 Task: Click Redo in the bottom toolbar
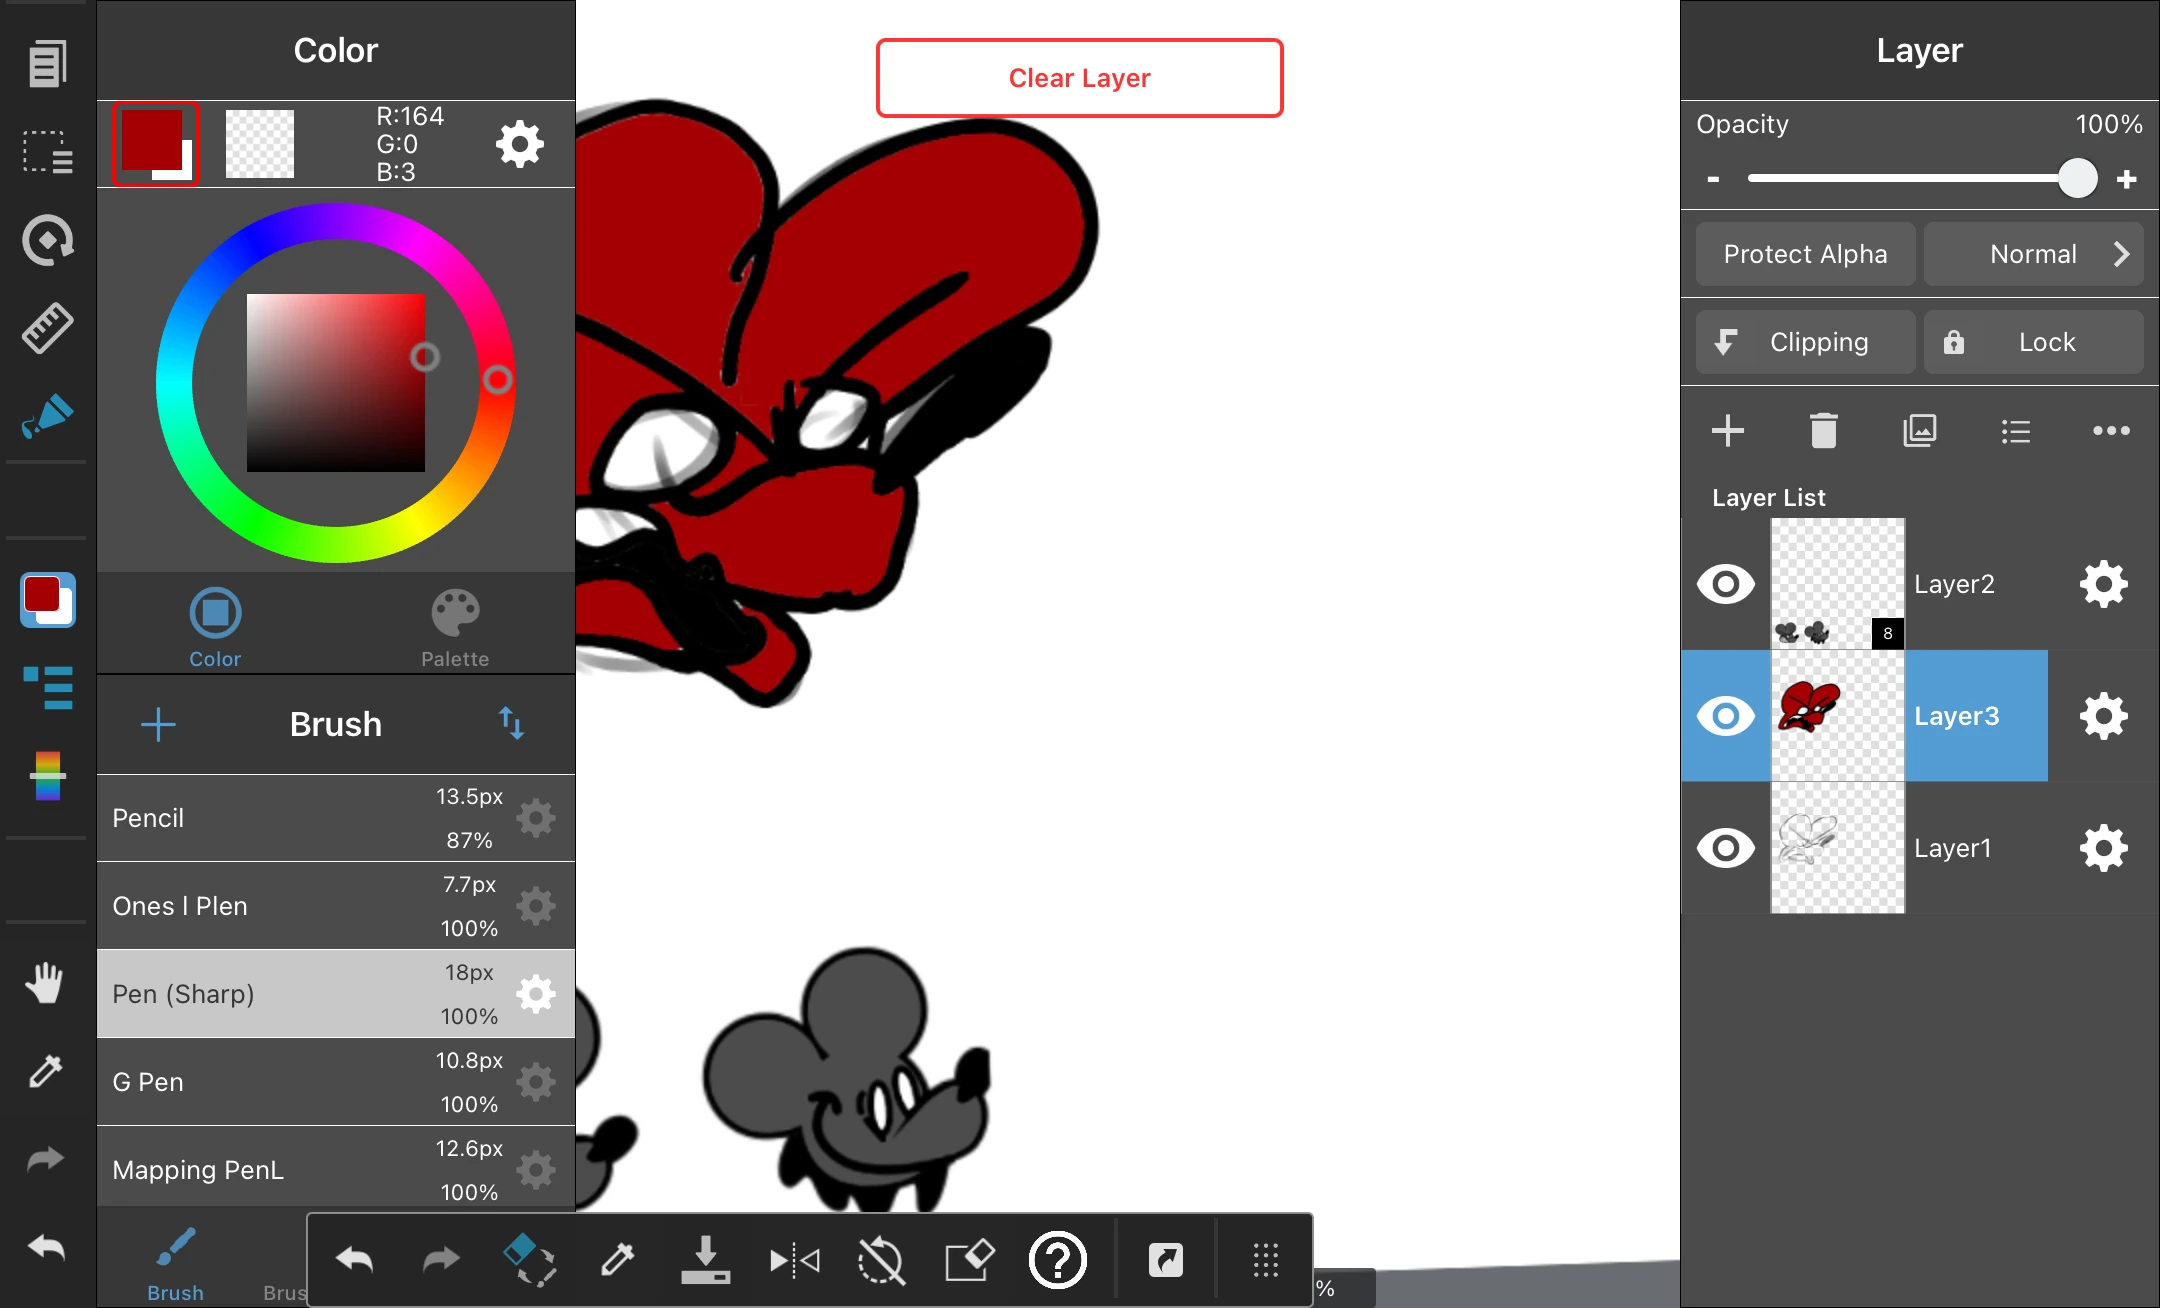[x=440, y=1260]
